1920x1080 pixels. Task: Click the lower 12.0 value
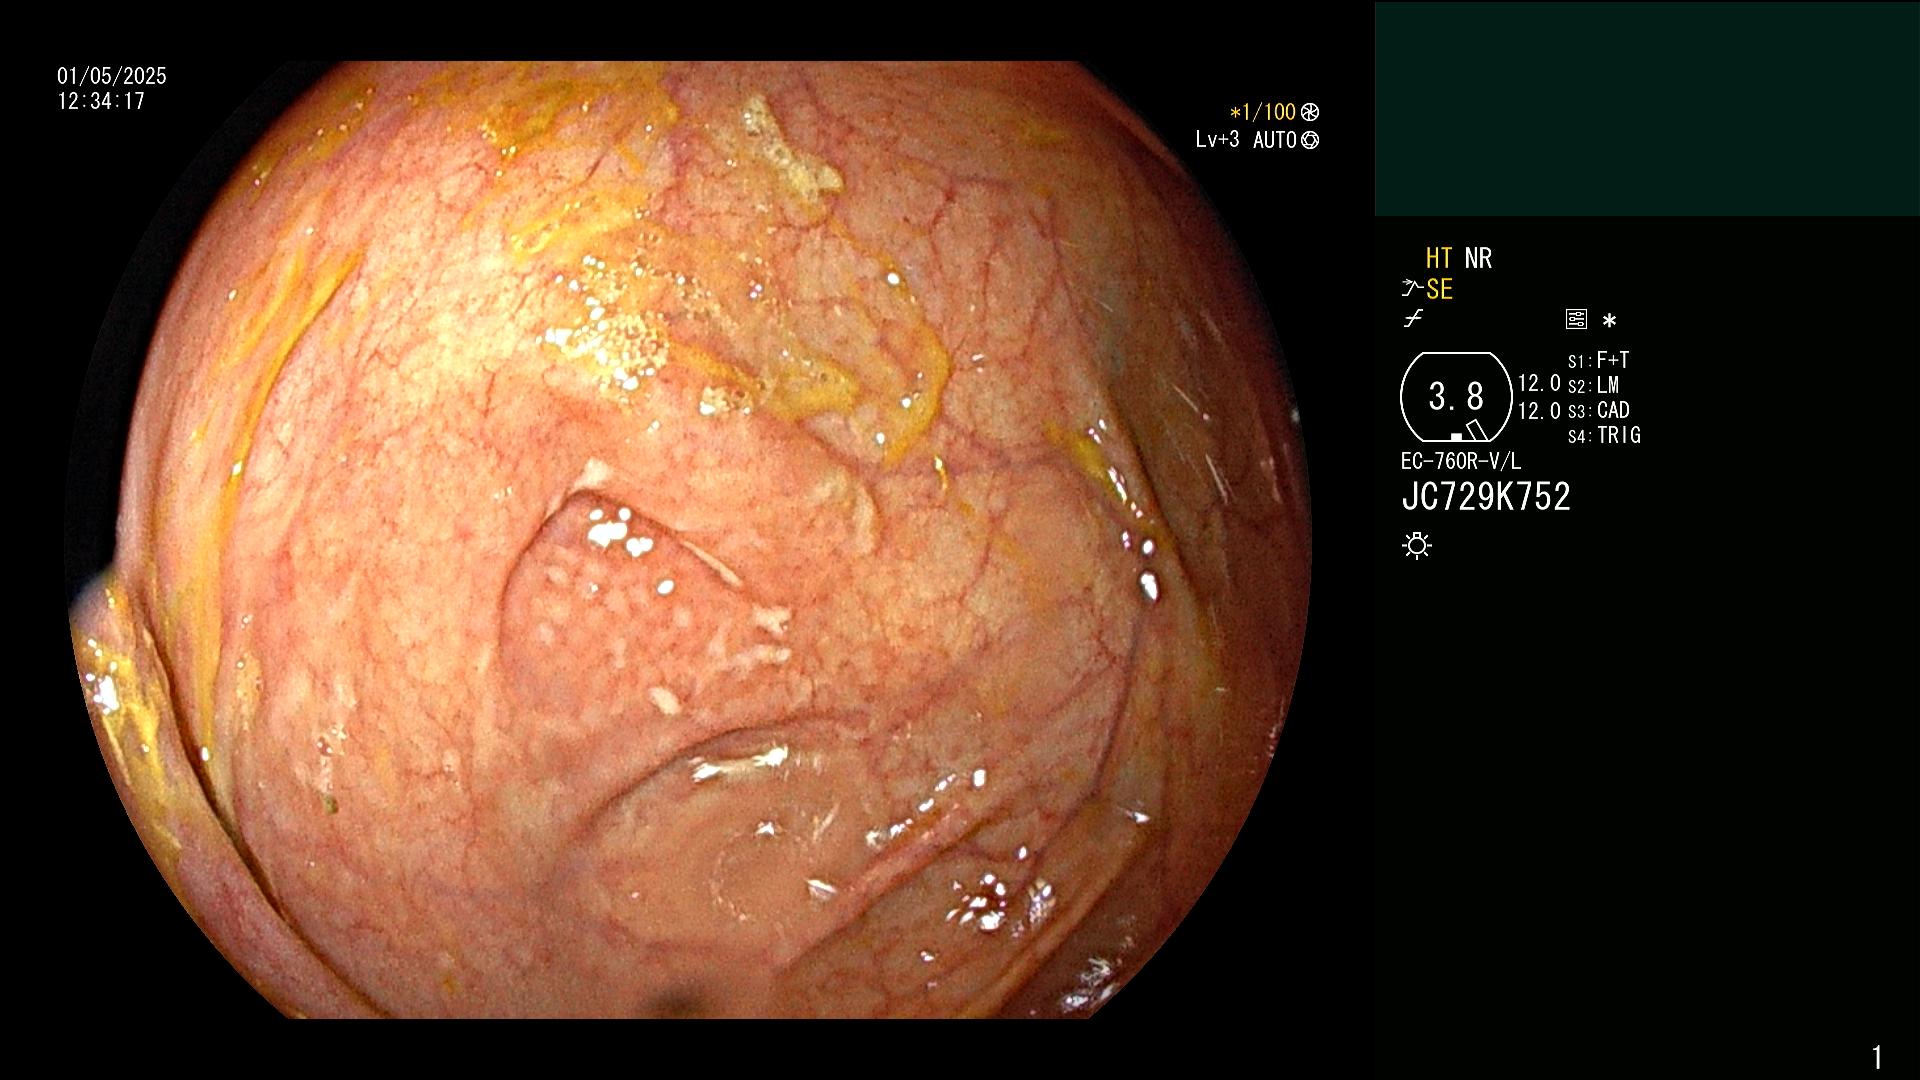tap(1539, 411)
